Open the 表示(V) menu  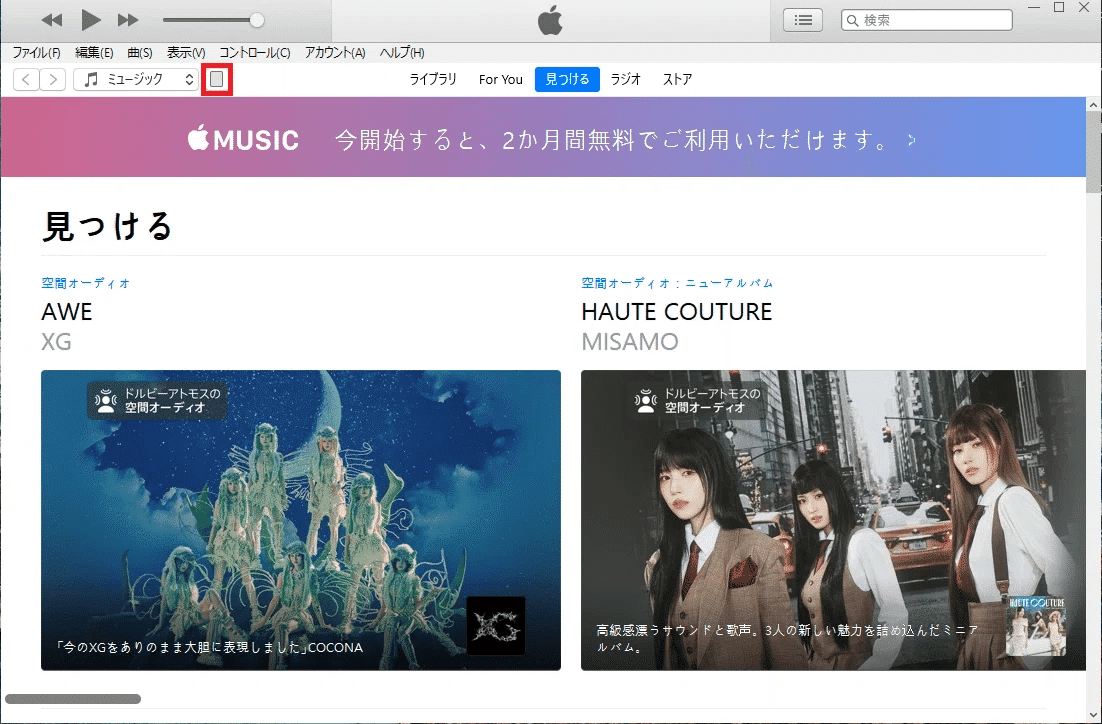(x=186, y=53)
